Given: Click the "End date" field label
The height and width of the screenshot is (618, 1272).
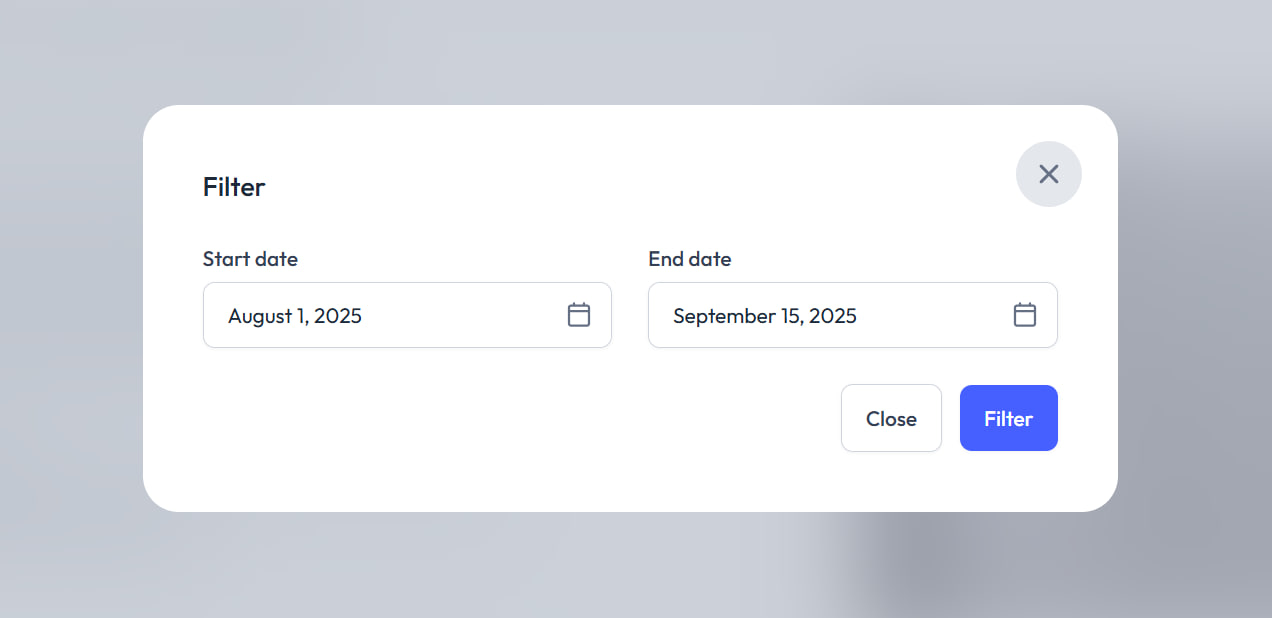Looking at the screenshot, I should tap(689, 259).
